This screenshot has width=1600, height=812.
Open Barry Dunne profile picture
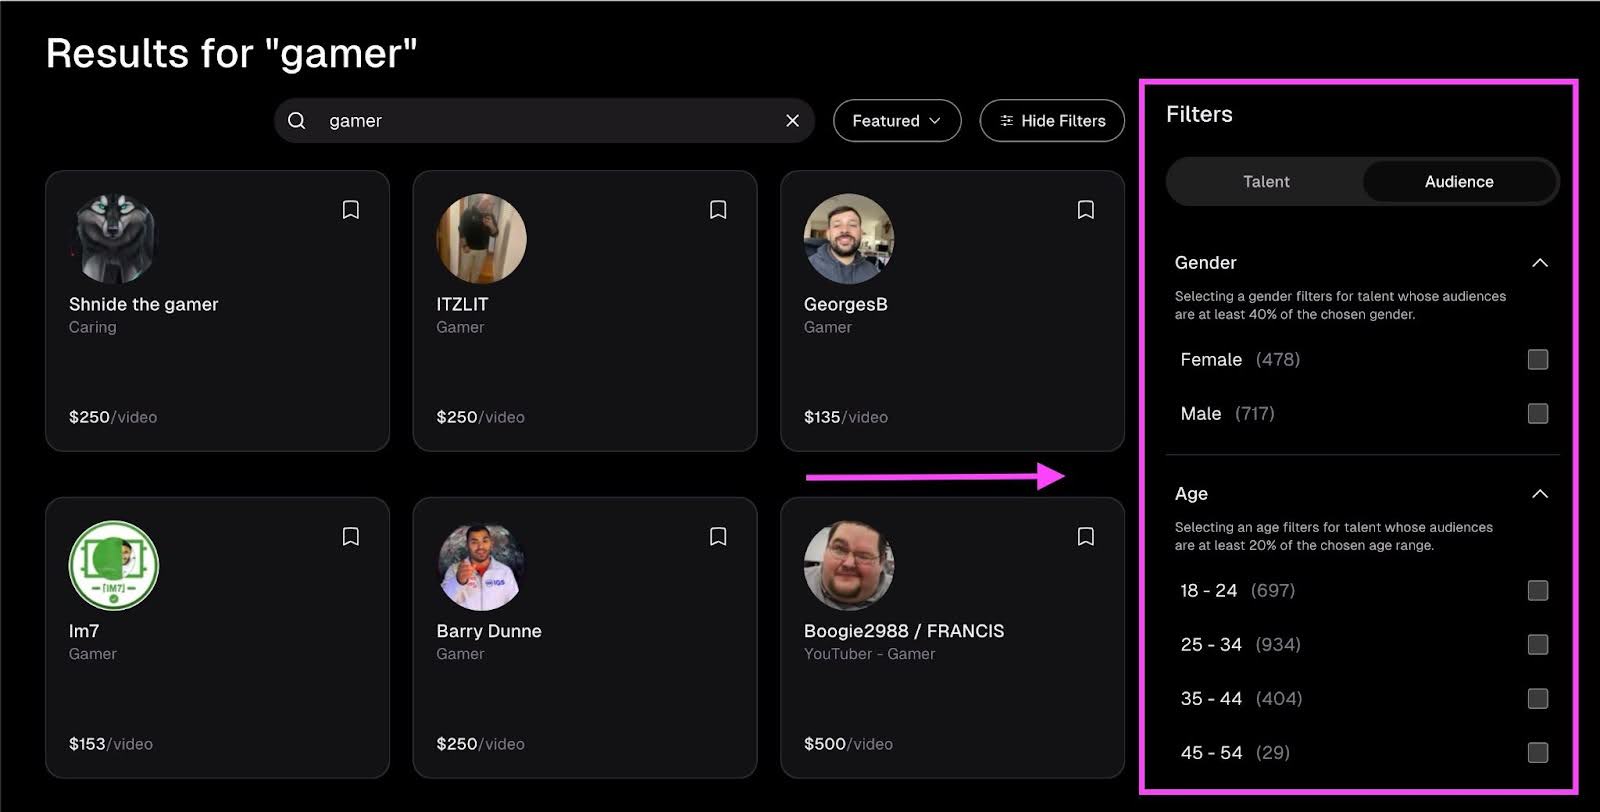point(481,566)
